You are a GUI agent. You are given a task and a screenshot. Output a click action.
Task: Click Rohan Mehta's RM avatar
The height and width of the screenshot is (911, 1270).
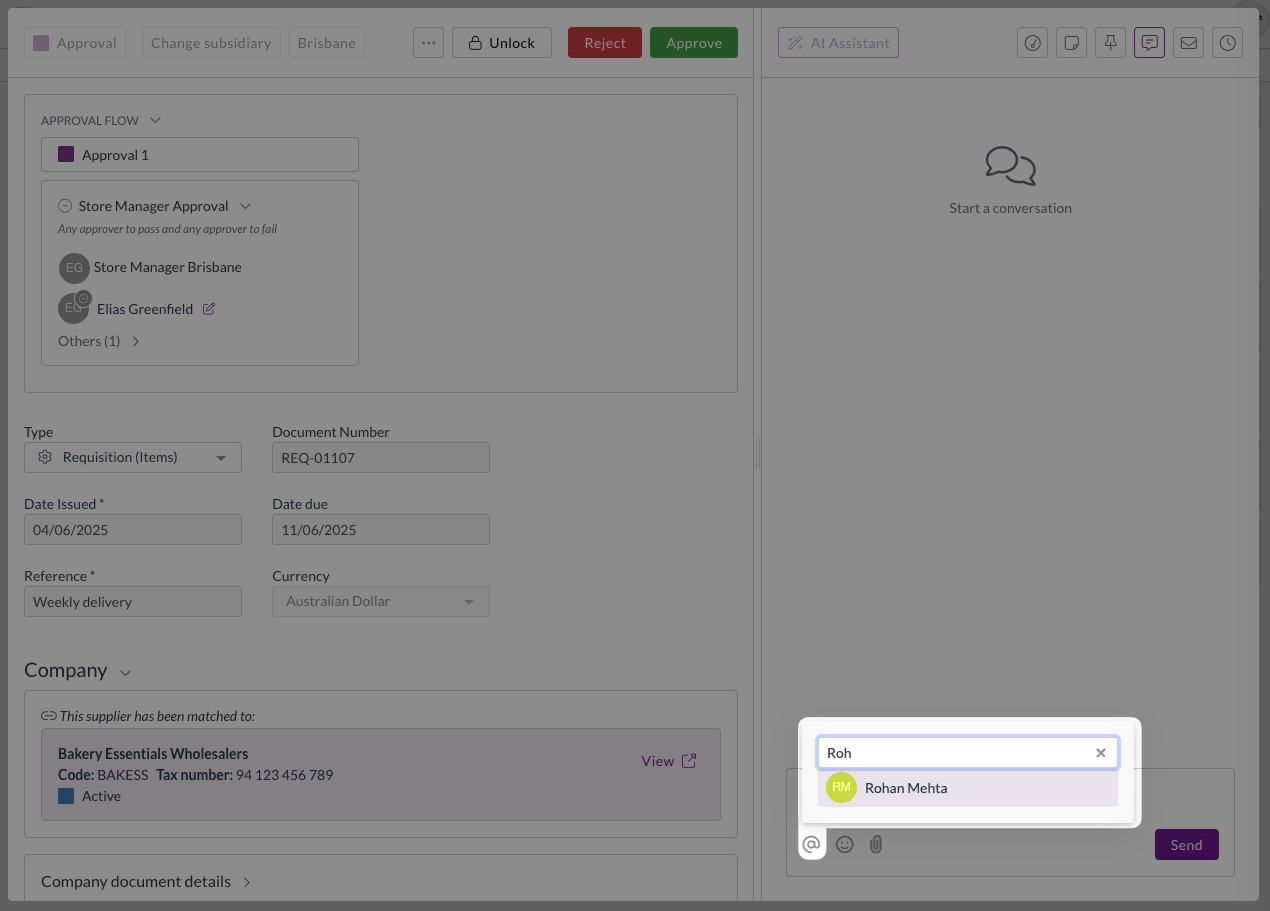[842, 788]
